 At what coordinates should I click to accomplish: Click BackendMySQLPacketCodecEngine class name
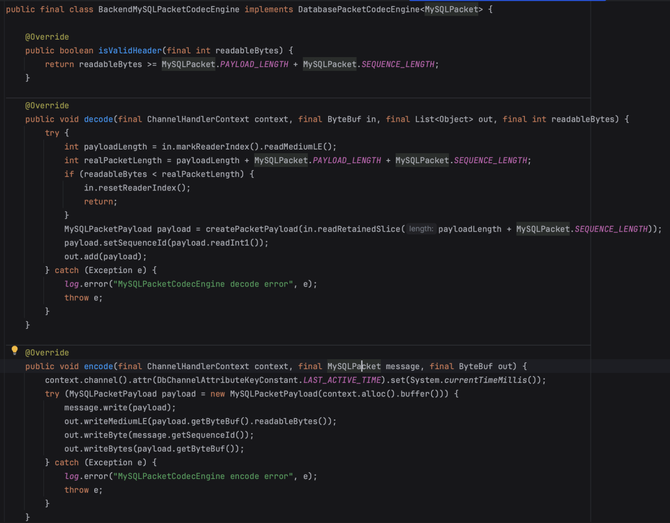point(169,9)
